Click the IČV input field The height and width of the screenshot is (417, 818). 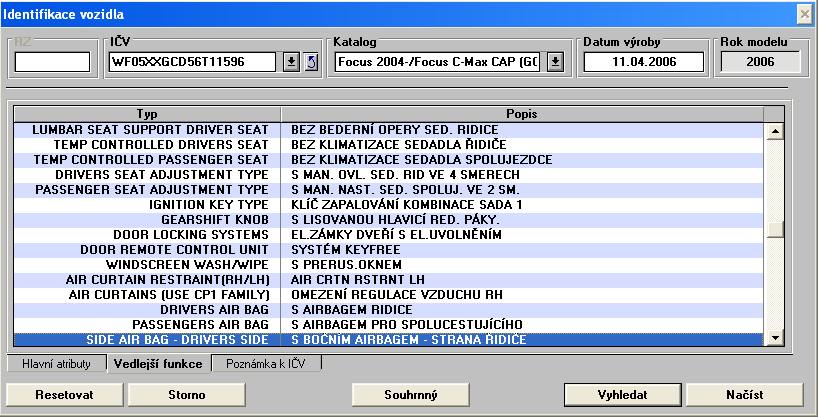point(190,62)
